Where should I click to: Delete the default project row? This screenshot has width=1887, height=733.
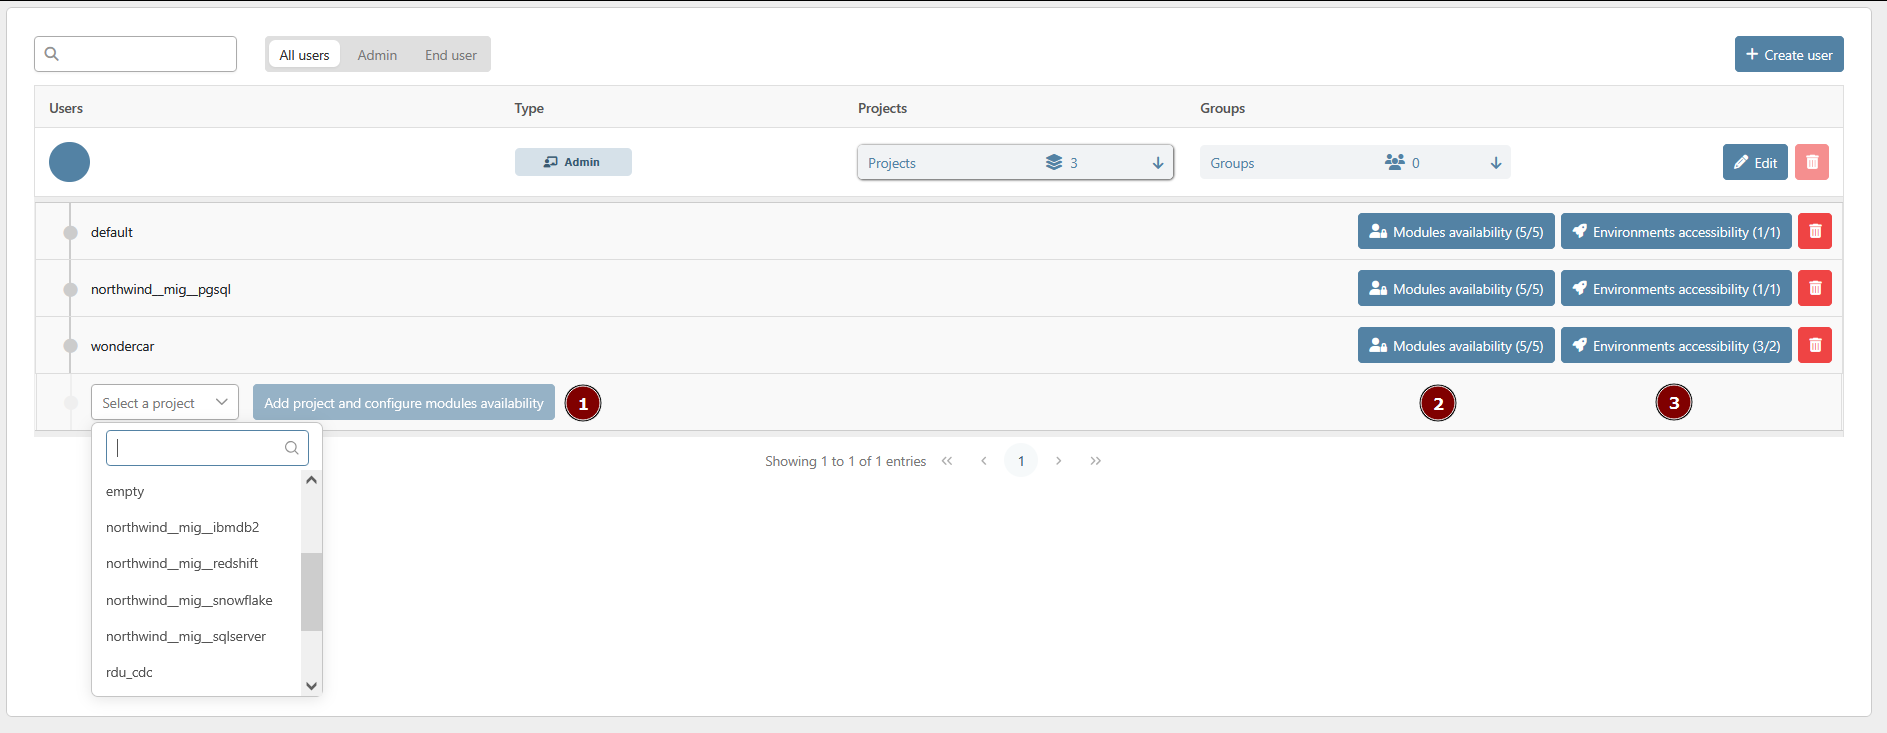pyautogui.click(x=1814, y=232)
